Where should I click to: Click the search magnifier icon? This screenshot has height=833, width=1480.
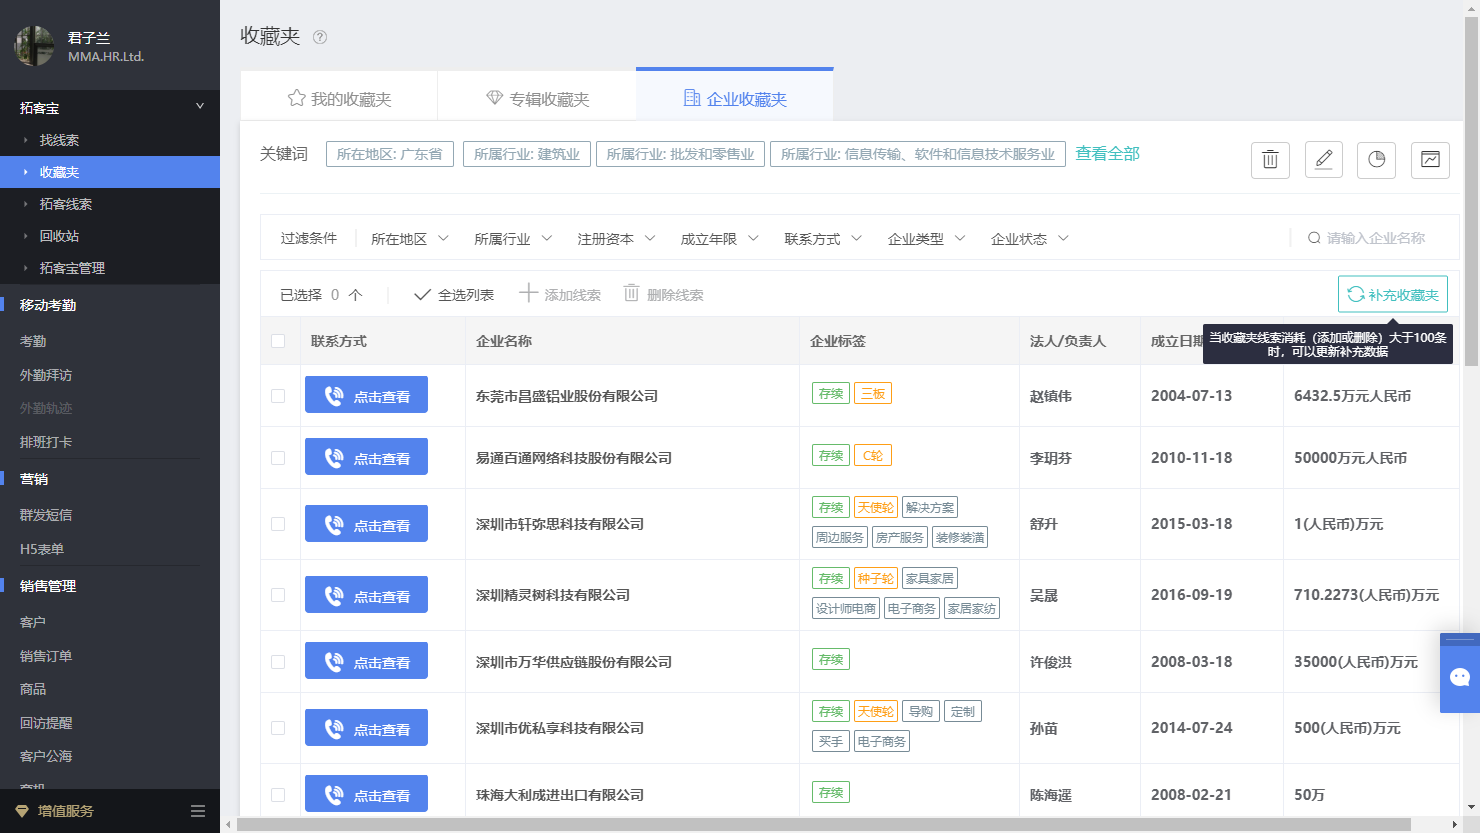pyautogui.click(x=1314, y=238)
